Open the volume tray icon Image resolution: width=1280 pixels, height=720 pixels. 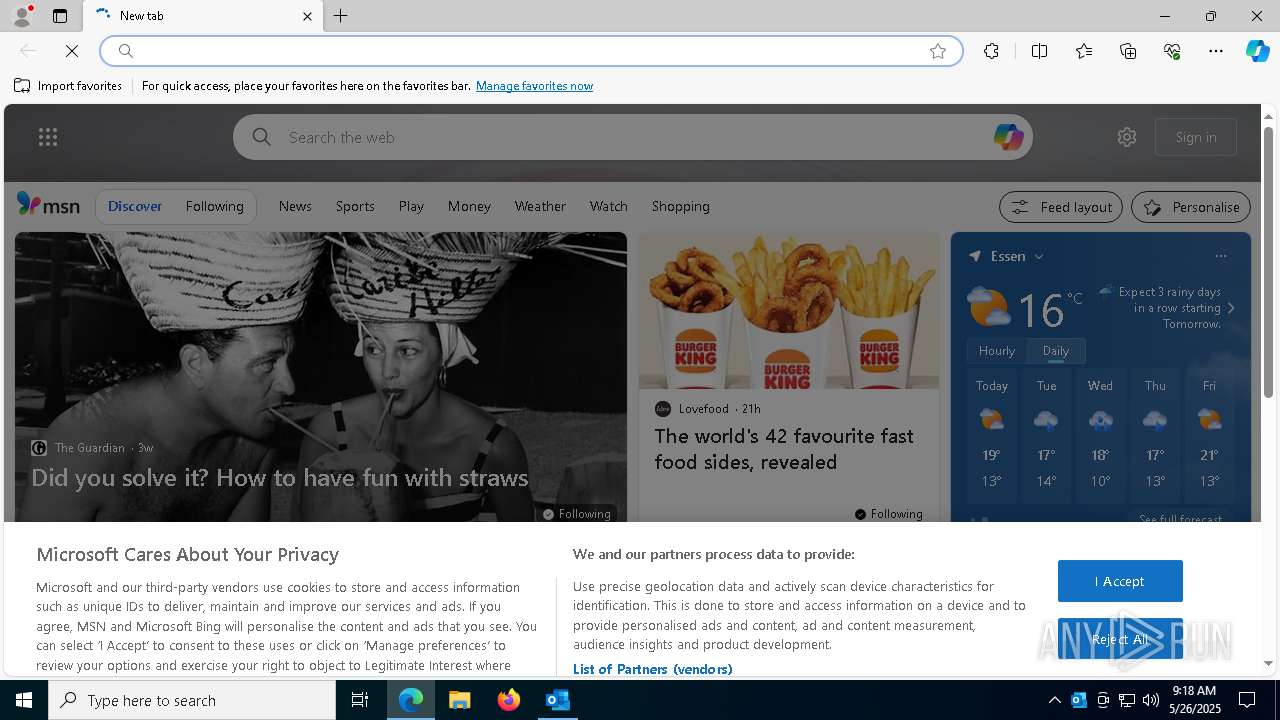pyautogui.click(x=1150, y=700)
